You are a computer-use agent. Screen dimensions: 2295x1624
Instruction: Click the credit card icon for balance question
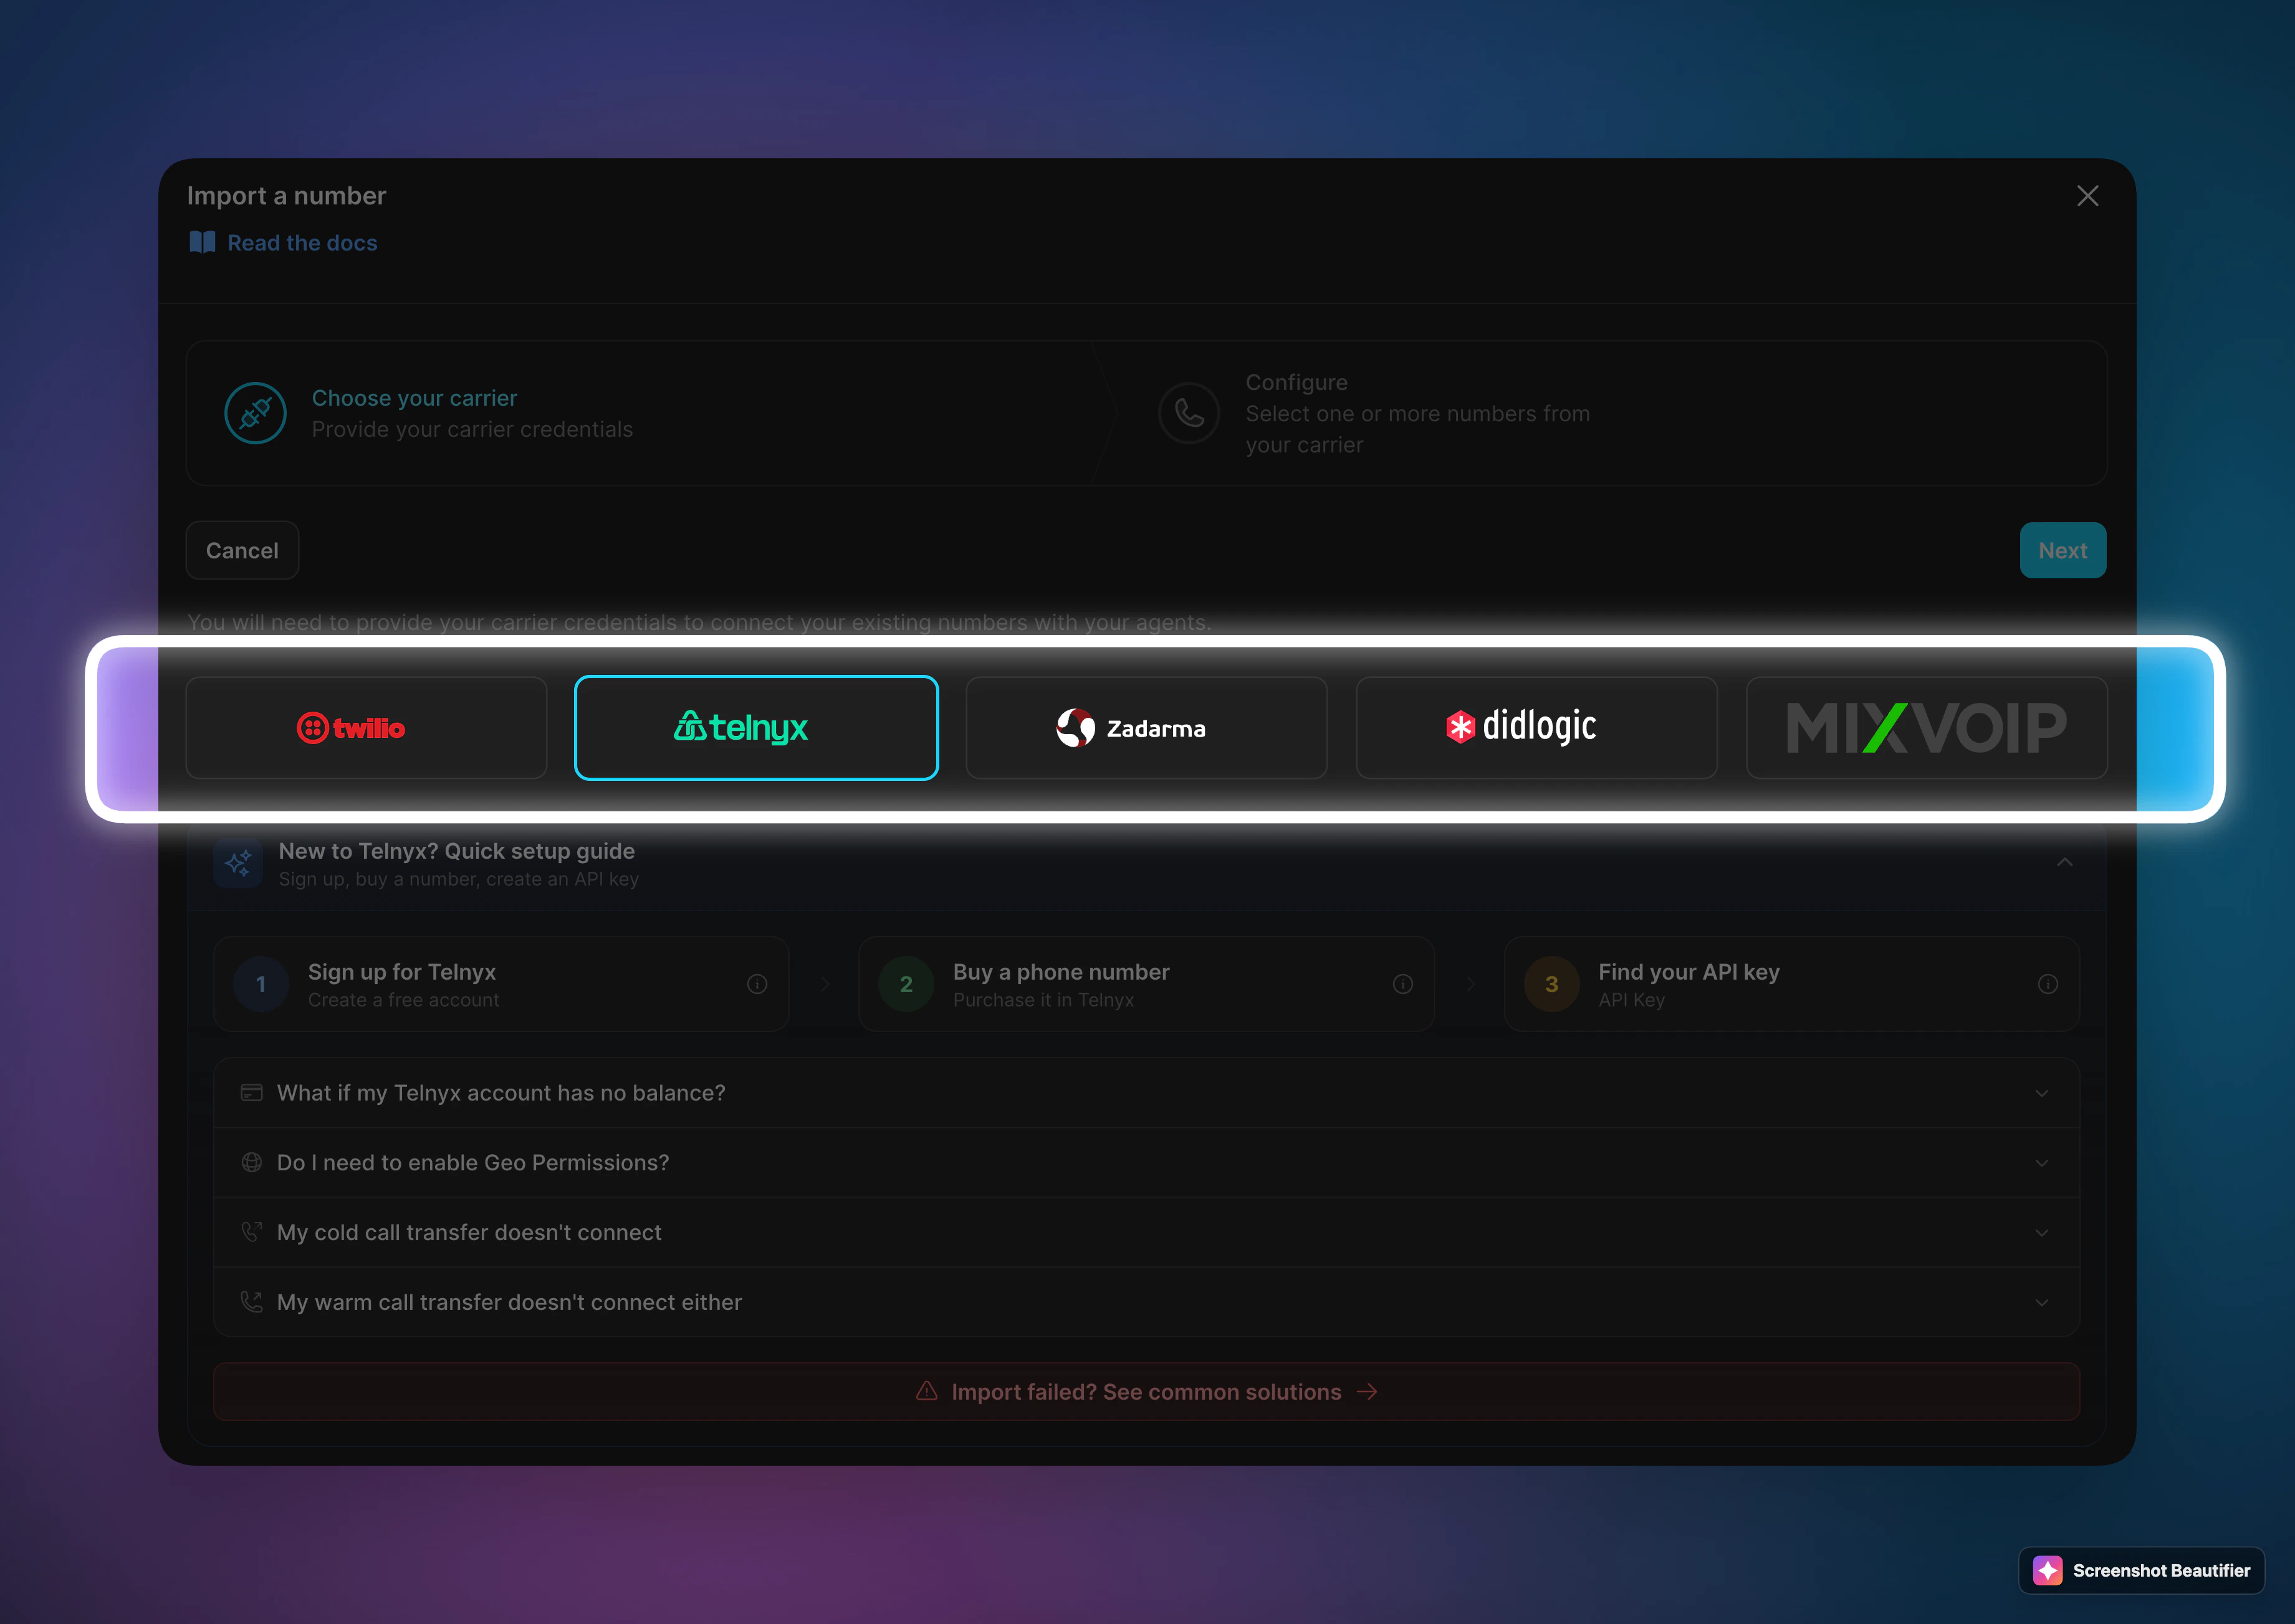click(x=252, y=1093)
